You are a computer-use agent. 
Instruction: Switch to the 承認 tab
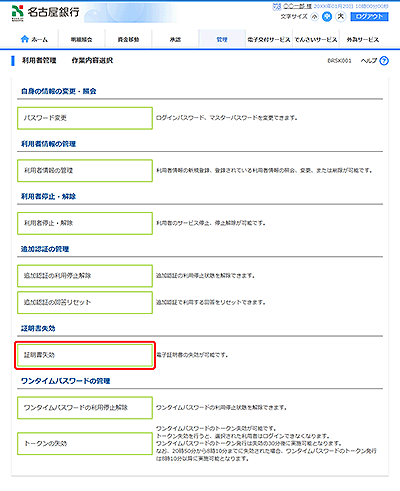pos(175,39)
